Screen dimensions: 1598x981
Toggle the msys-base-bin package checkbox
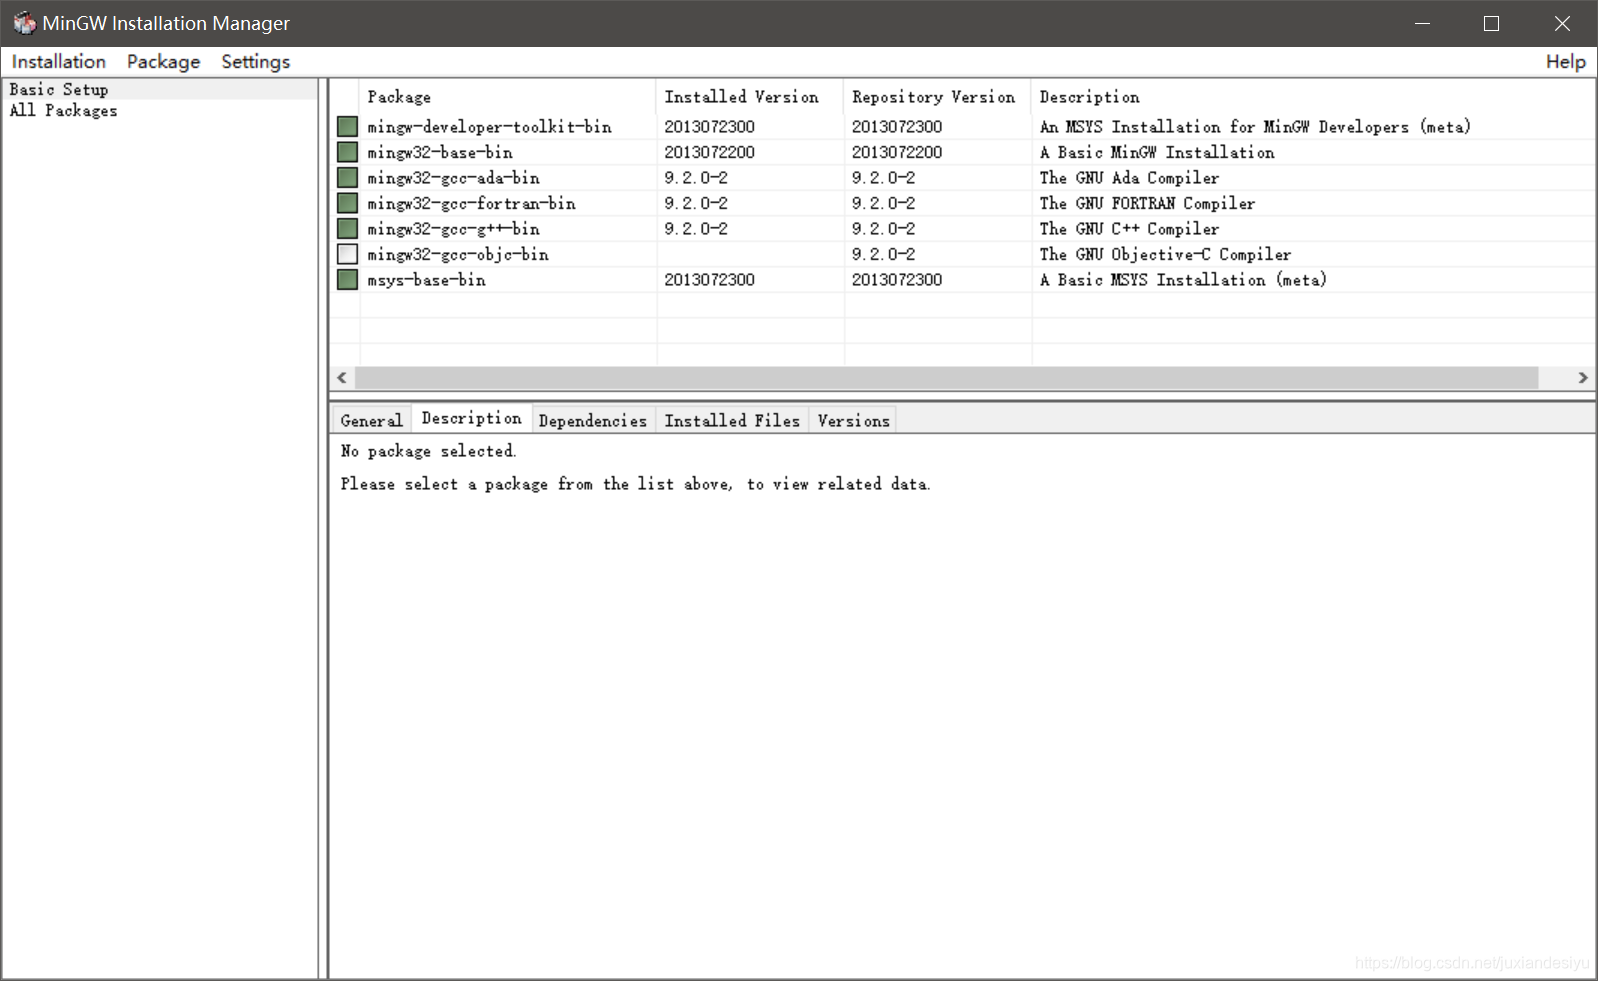pyautogui.click(x=347, y=279)
